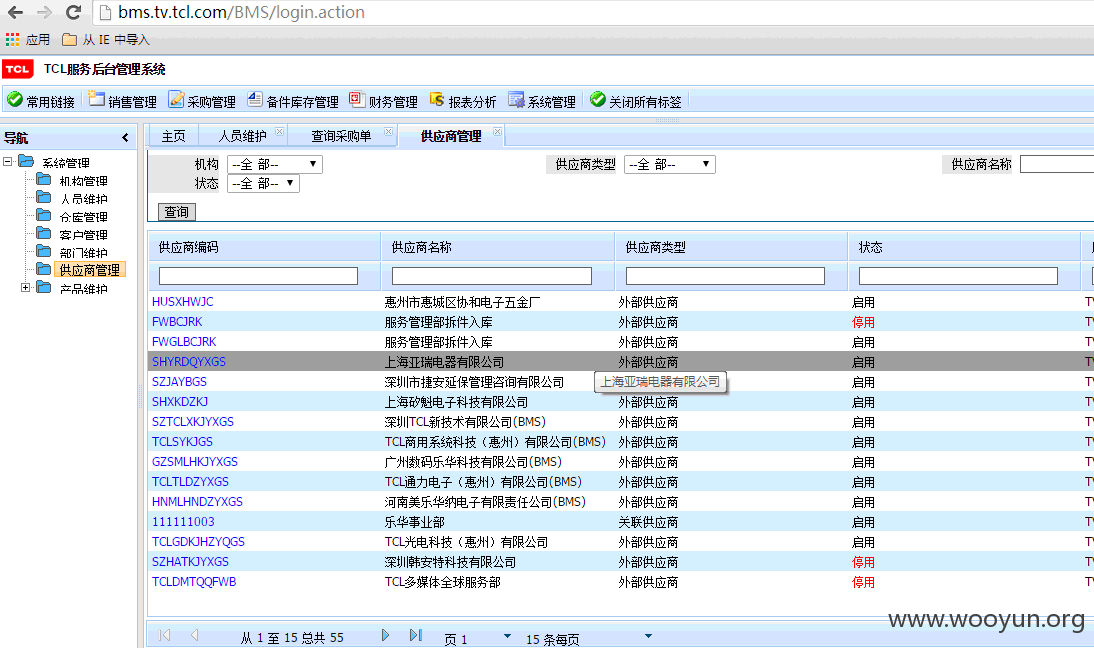Close the 查询采购单 tab
Viewport: 1094px width, 648px height.
click(389, 131)
